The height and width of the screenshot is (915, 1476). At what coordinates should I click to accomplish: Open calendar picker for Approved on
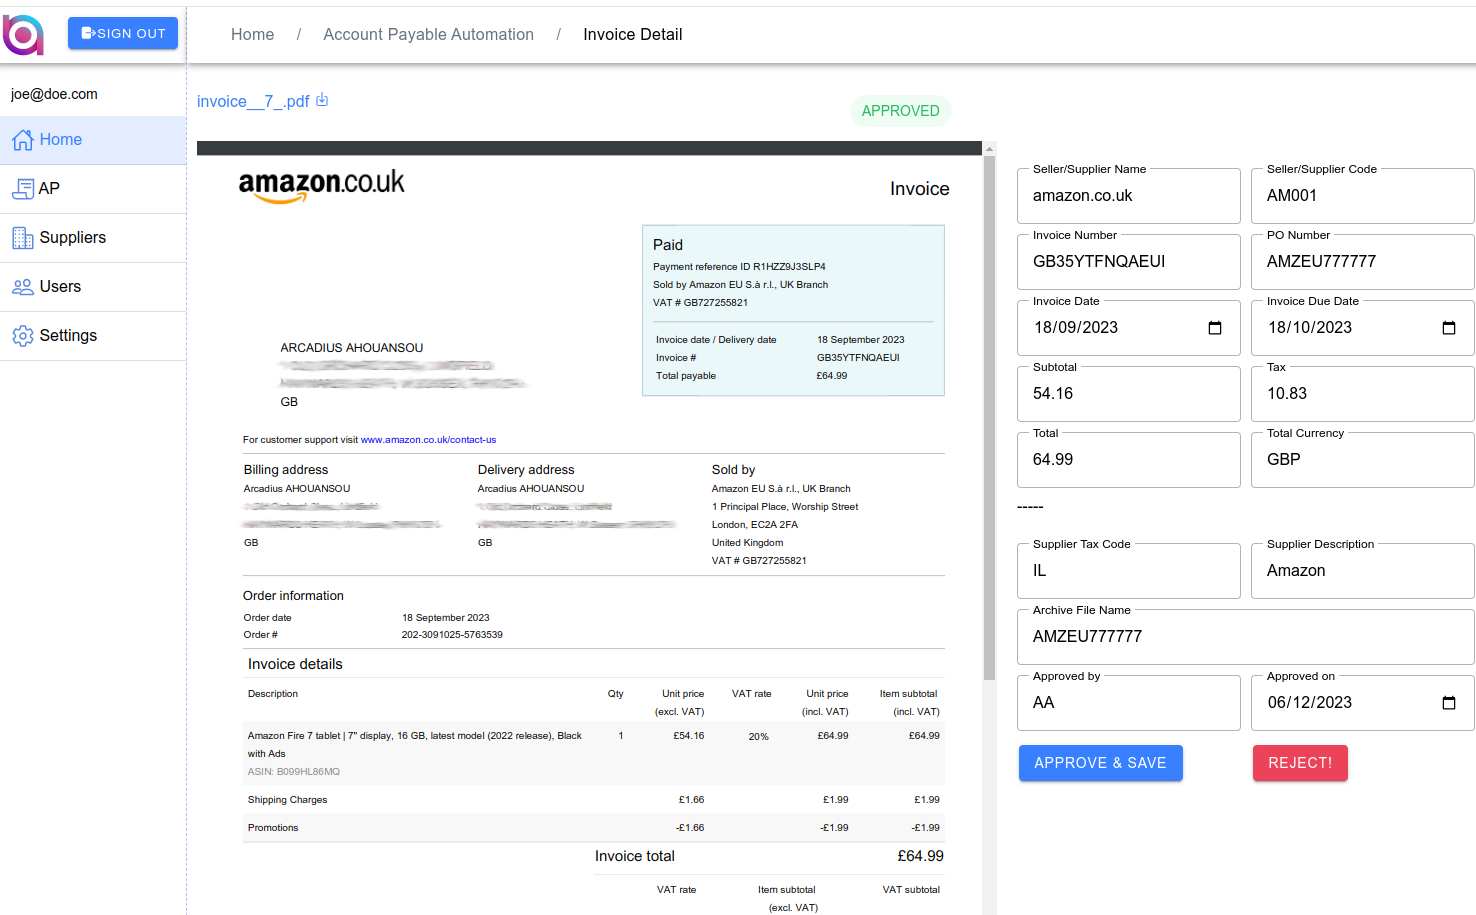pos(1449,703)
